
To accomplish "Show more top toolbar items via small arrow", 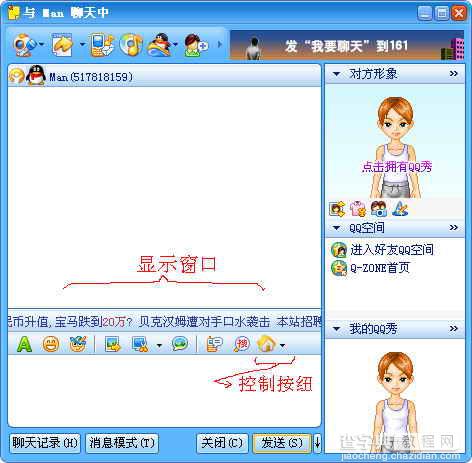I will tap(220, 44).
